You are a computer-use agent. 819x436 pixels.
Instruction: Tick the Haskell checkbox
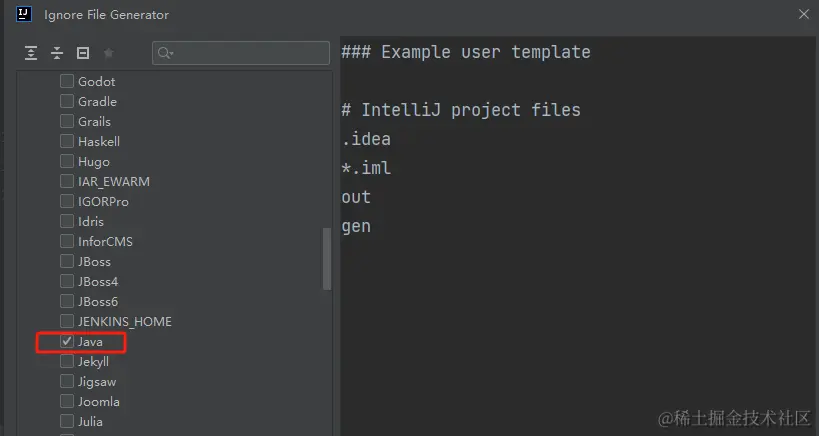(67, 142)
